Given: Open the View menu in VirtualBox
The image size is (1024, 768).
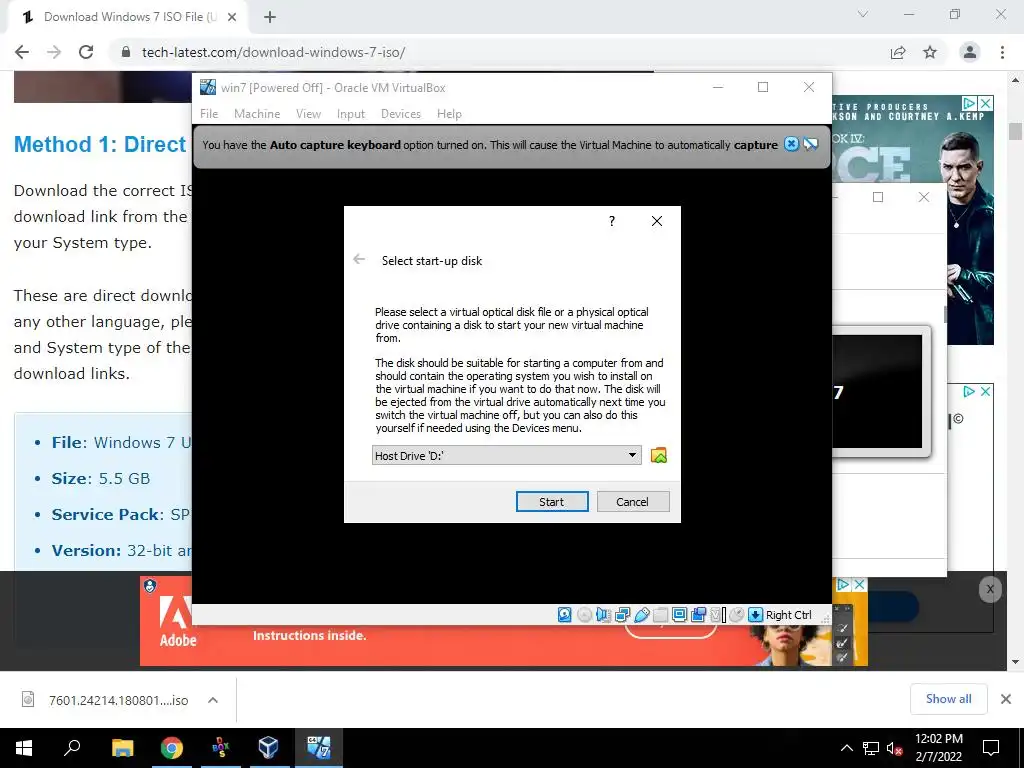Looking at the screenshot, I should (x=308, y=114).
